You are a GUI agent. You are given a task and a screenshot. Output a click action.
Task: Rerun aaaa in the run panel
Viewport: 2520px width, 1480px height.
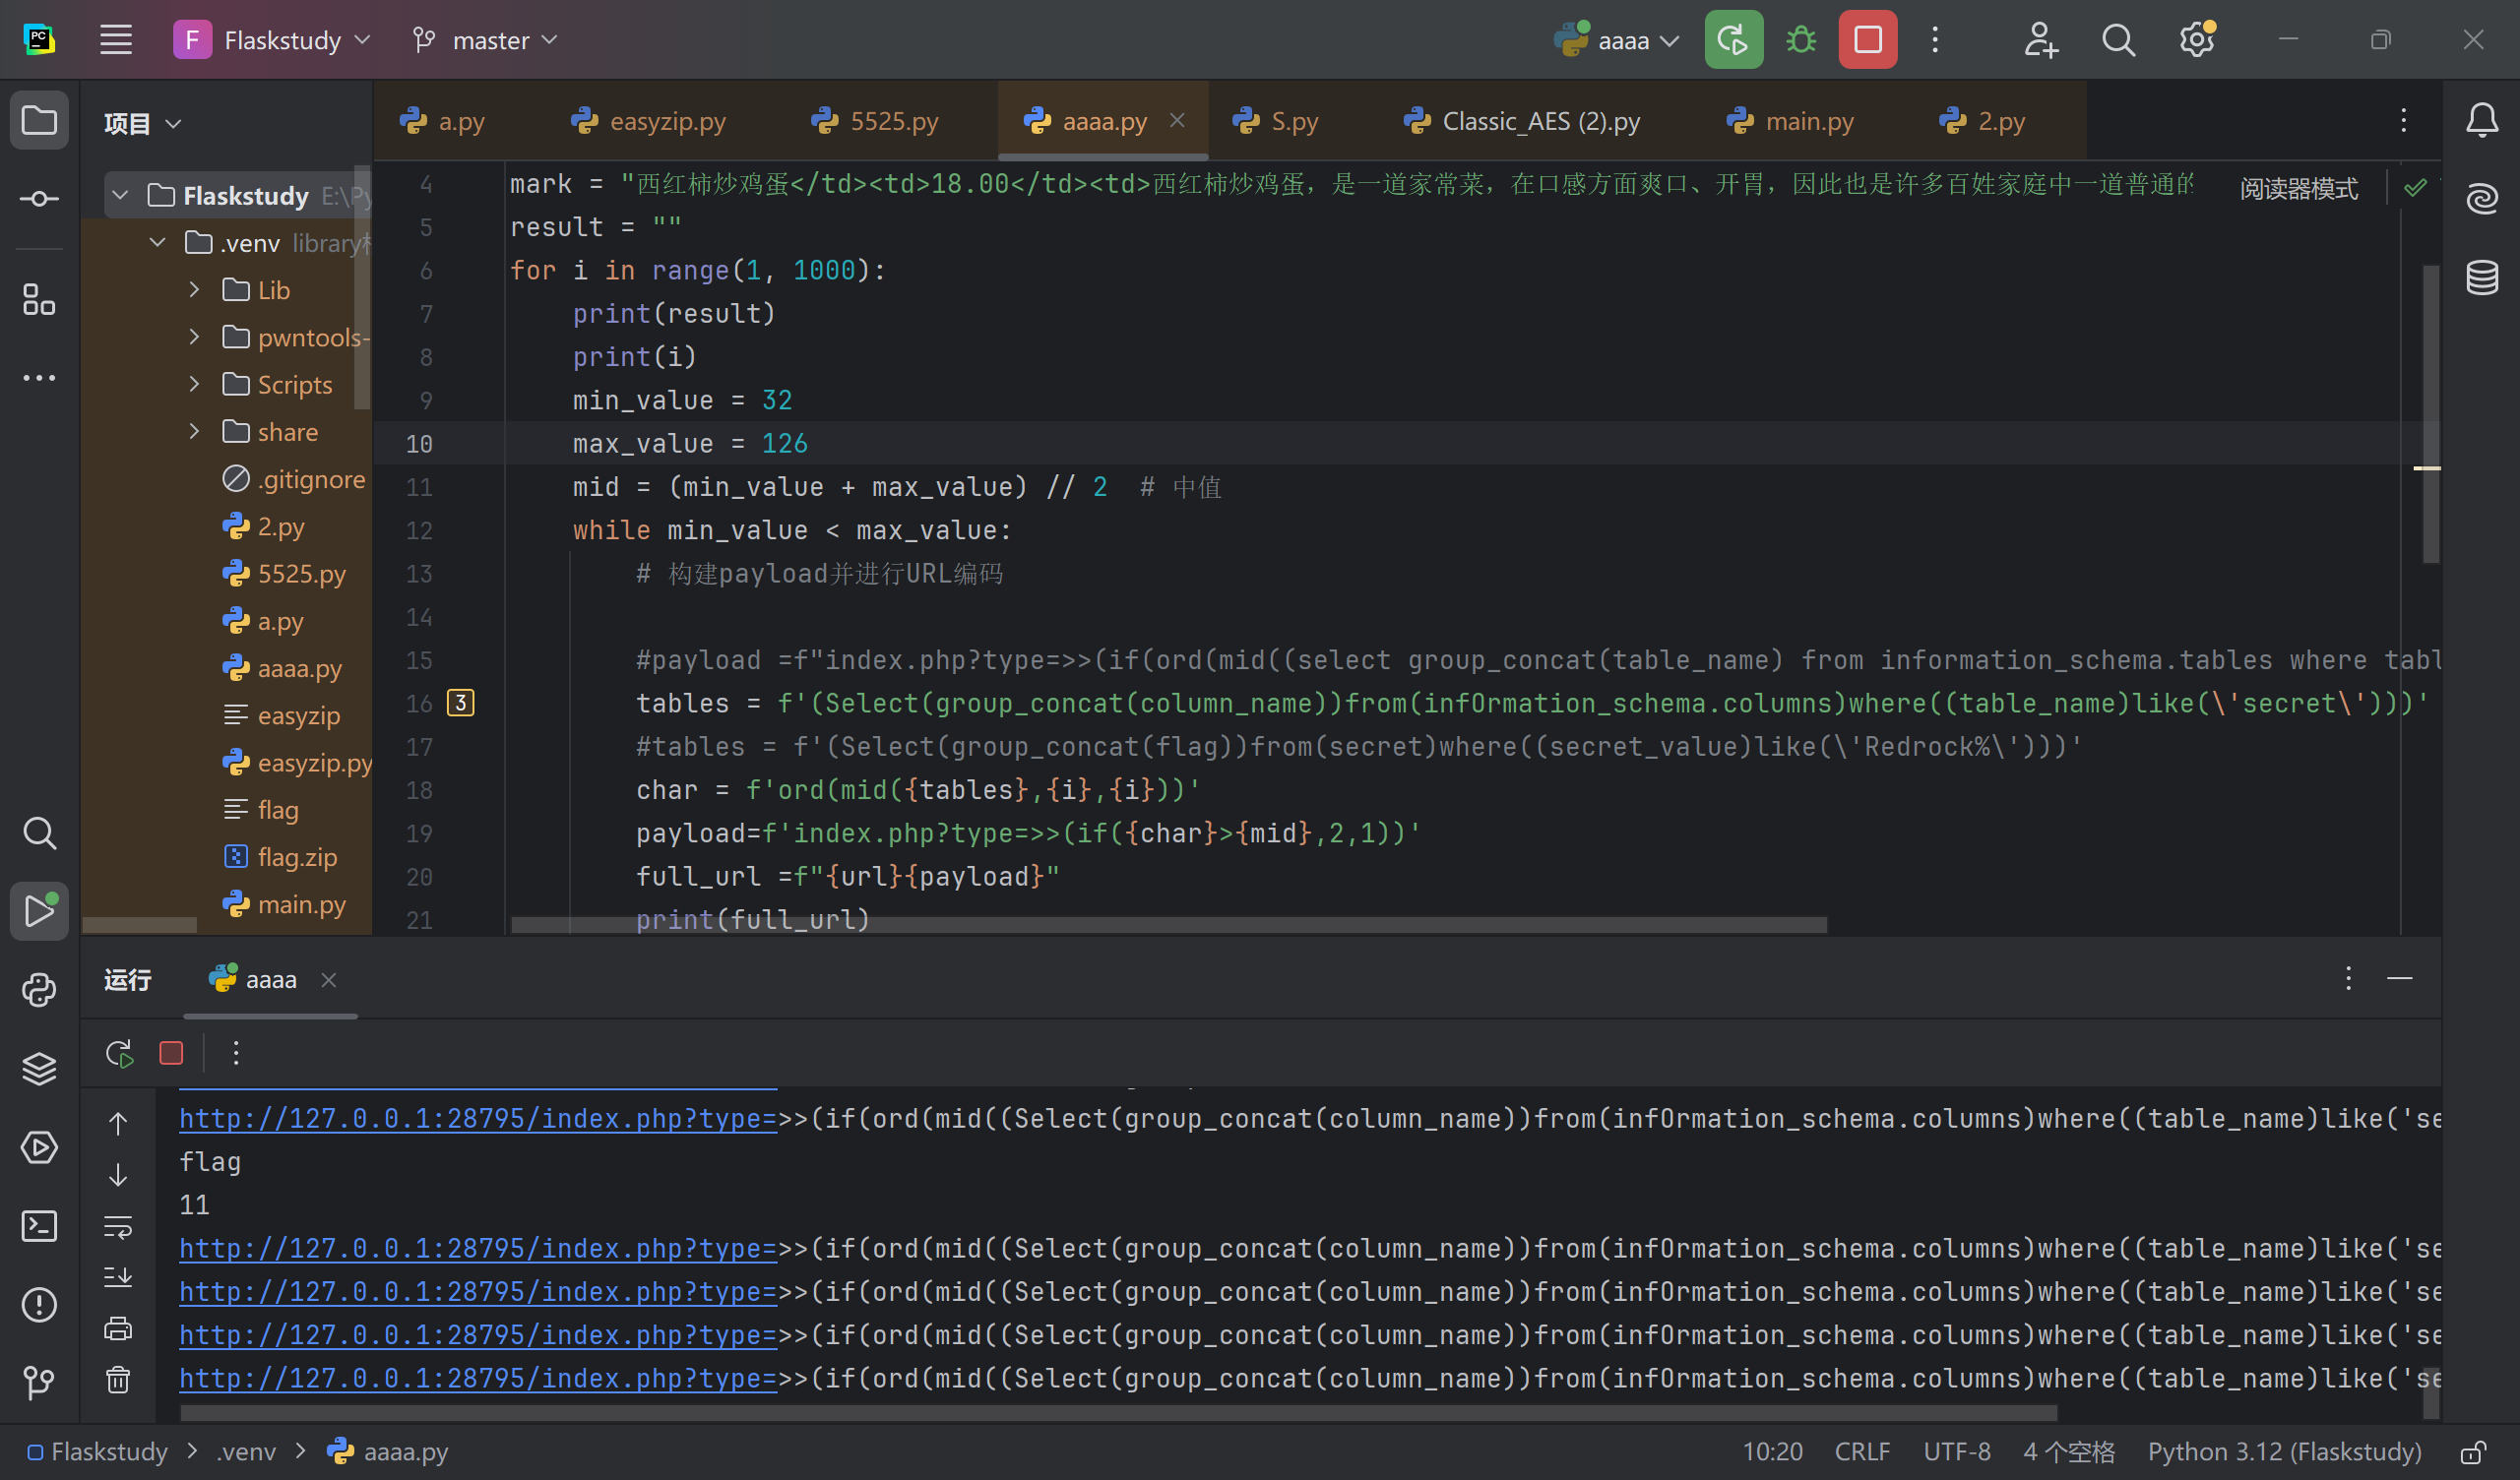coord(119,1053)
